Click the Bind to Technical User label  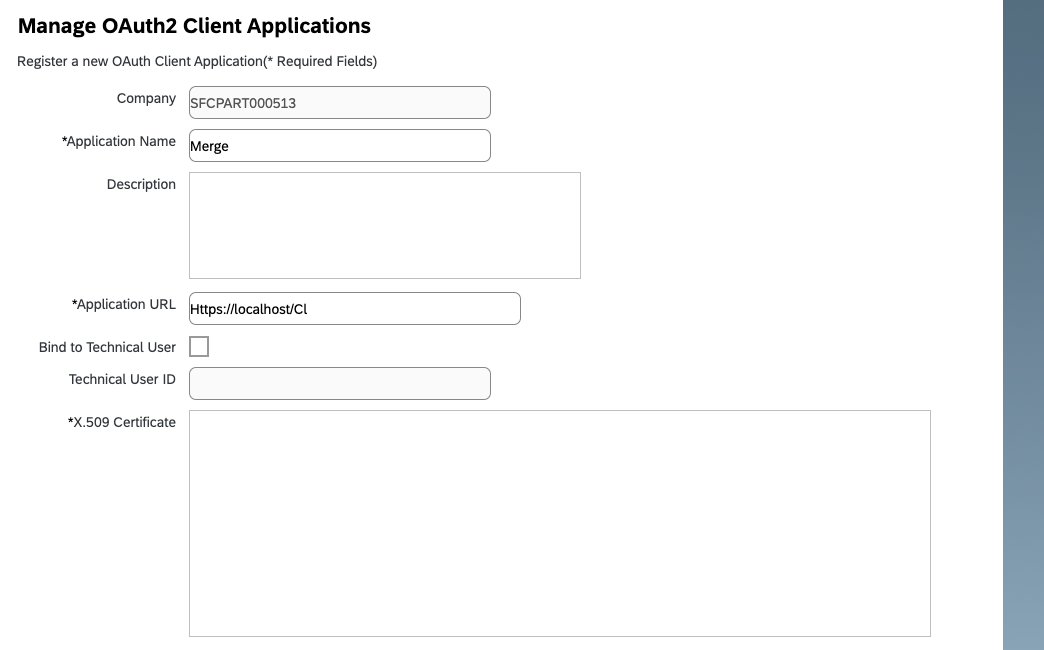point(107,348)
